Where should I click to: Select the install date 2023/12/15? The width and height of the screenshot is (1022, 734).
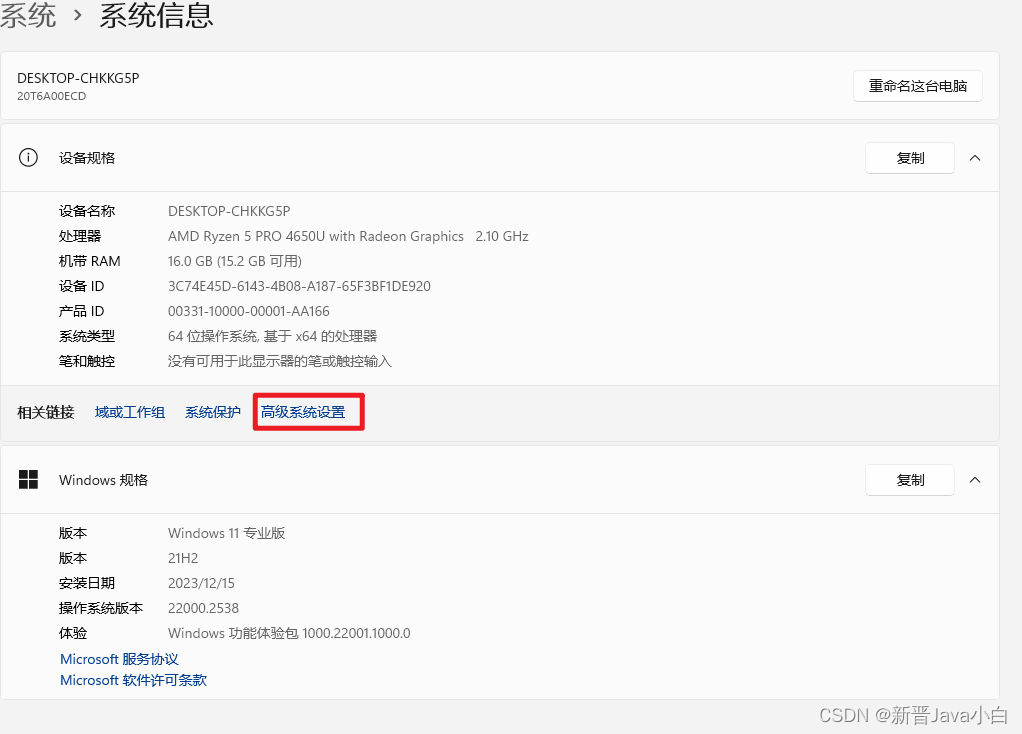[x=201, y=583]
